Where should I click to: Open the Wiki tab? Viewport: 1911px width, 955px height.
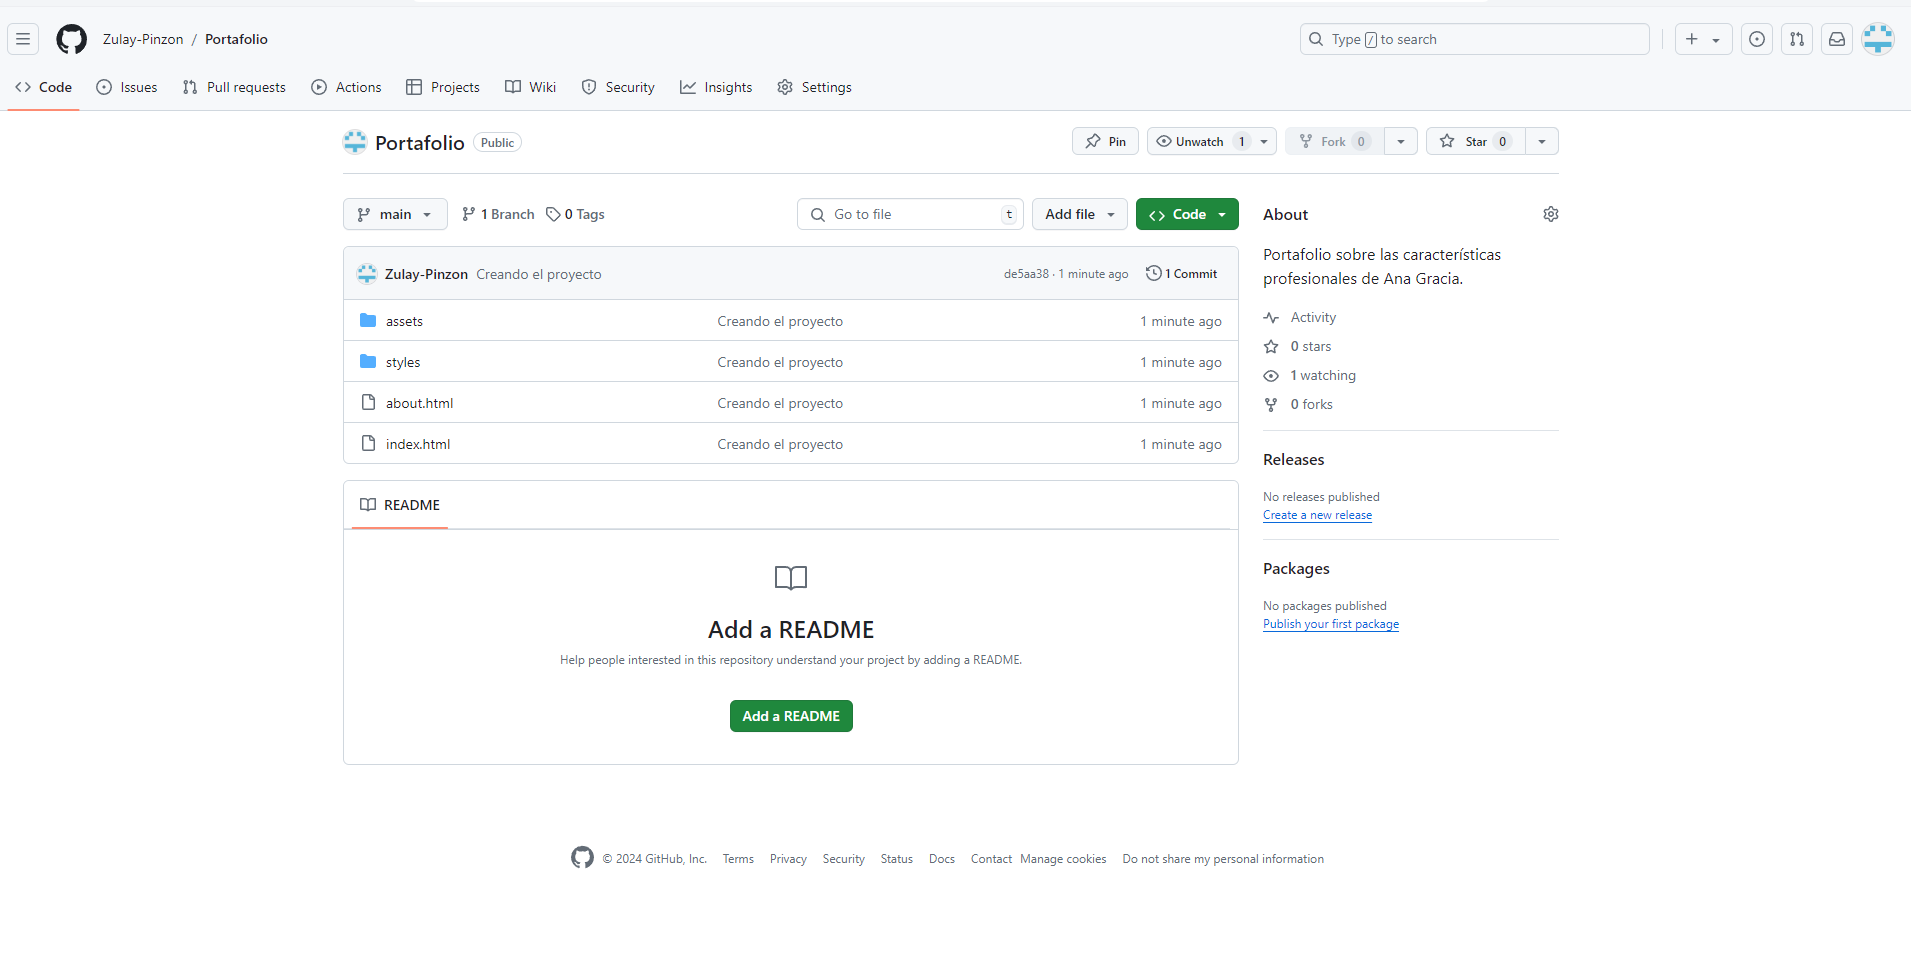tap(531, 87)
